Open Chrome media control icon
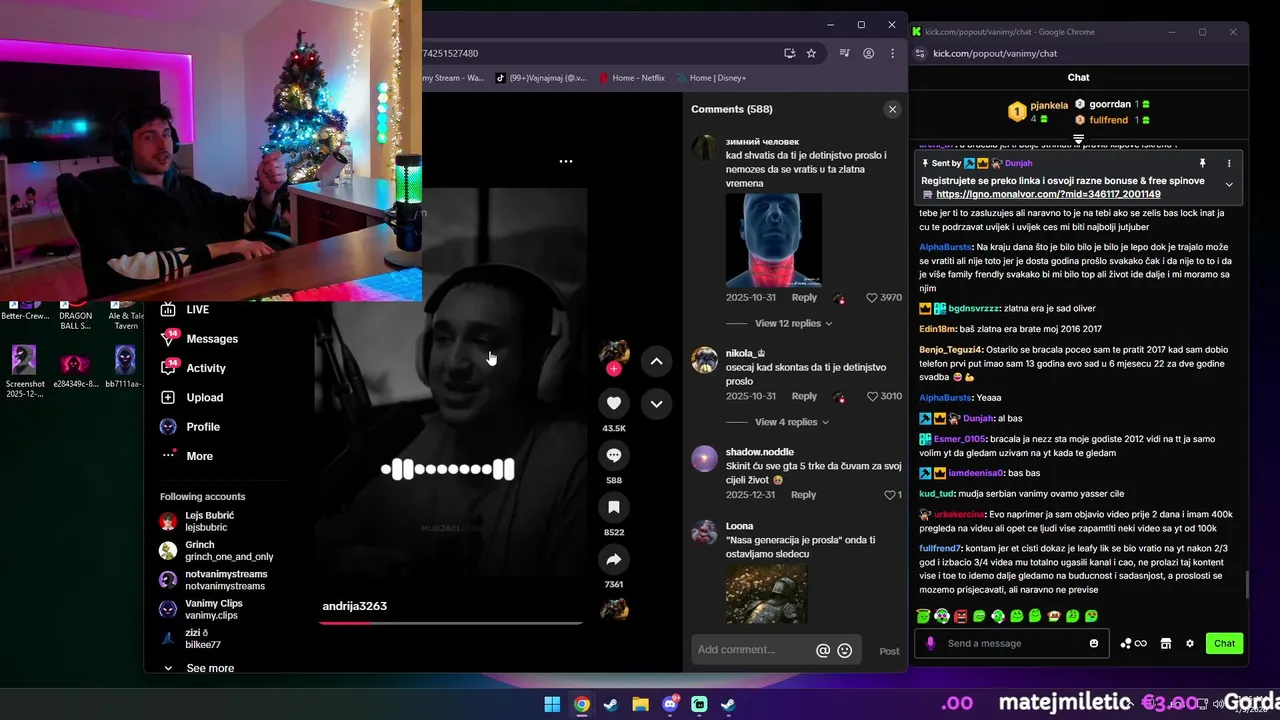Image resolution: width=1280 pixels, height=720 pixels. click(845, 53)
